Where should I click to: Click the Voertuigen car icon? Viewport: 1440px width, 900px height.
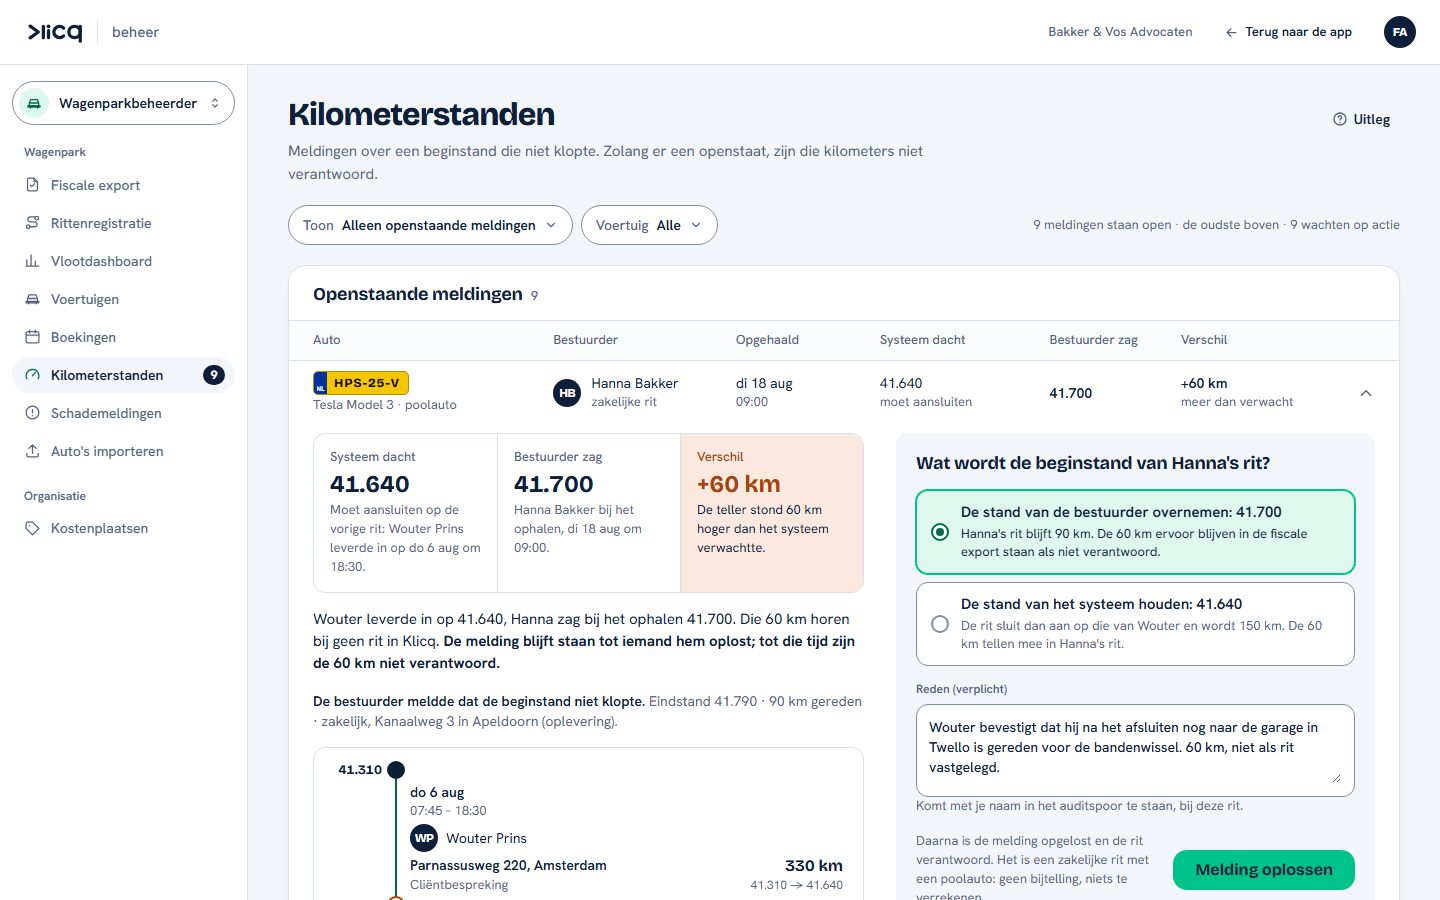point(32,299)
